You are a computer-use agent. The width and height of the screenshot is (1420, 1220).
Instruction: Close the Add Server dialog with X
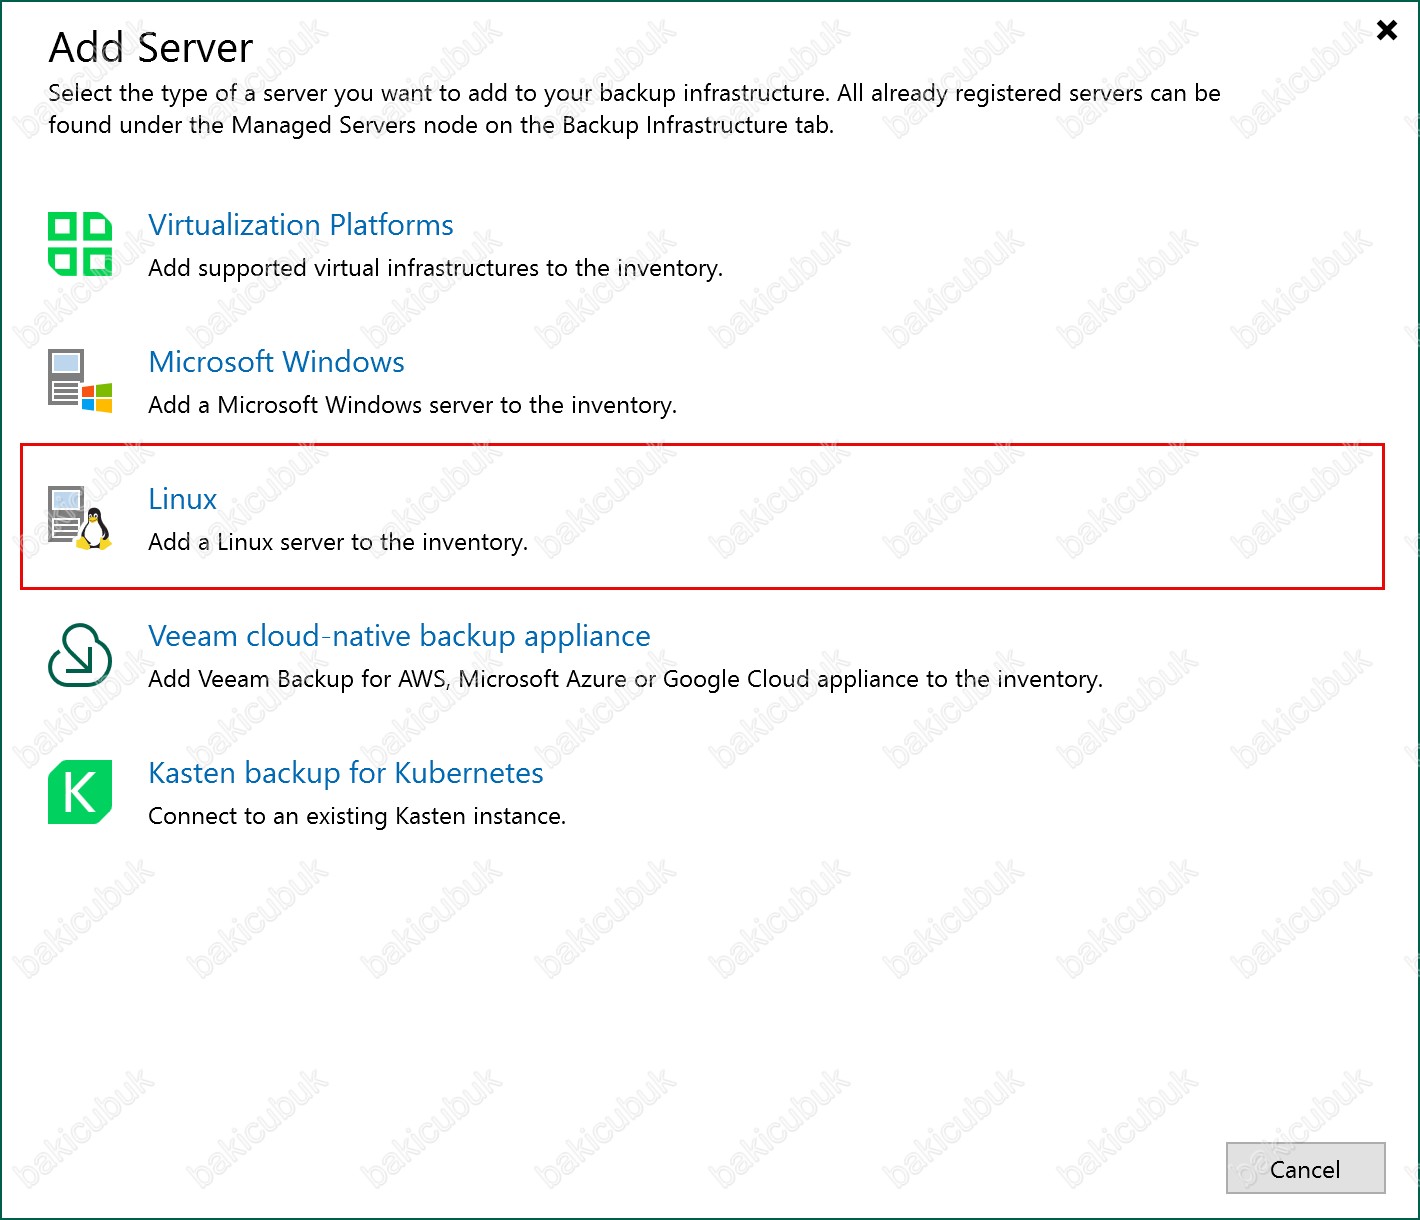click(1387, 30)
